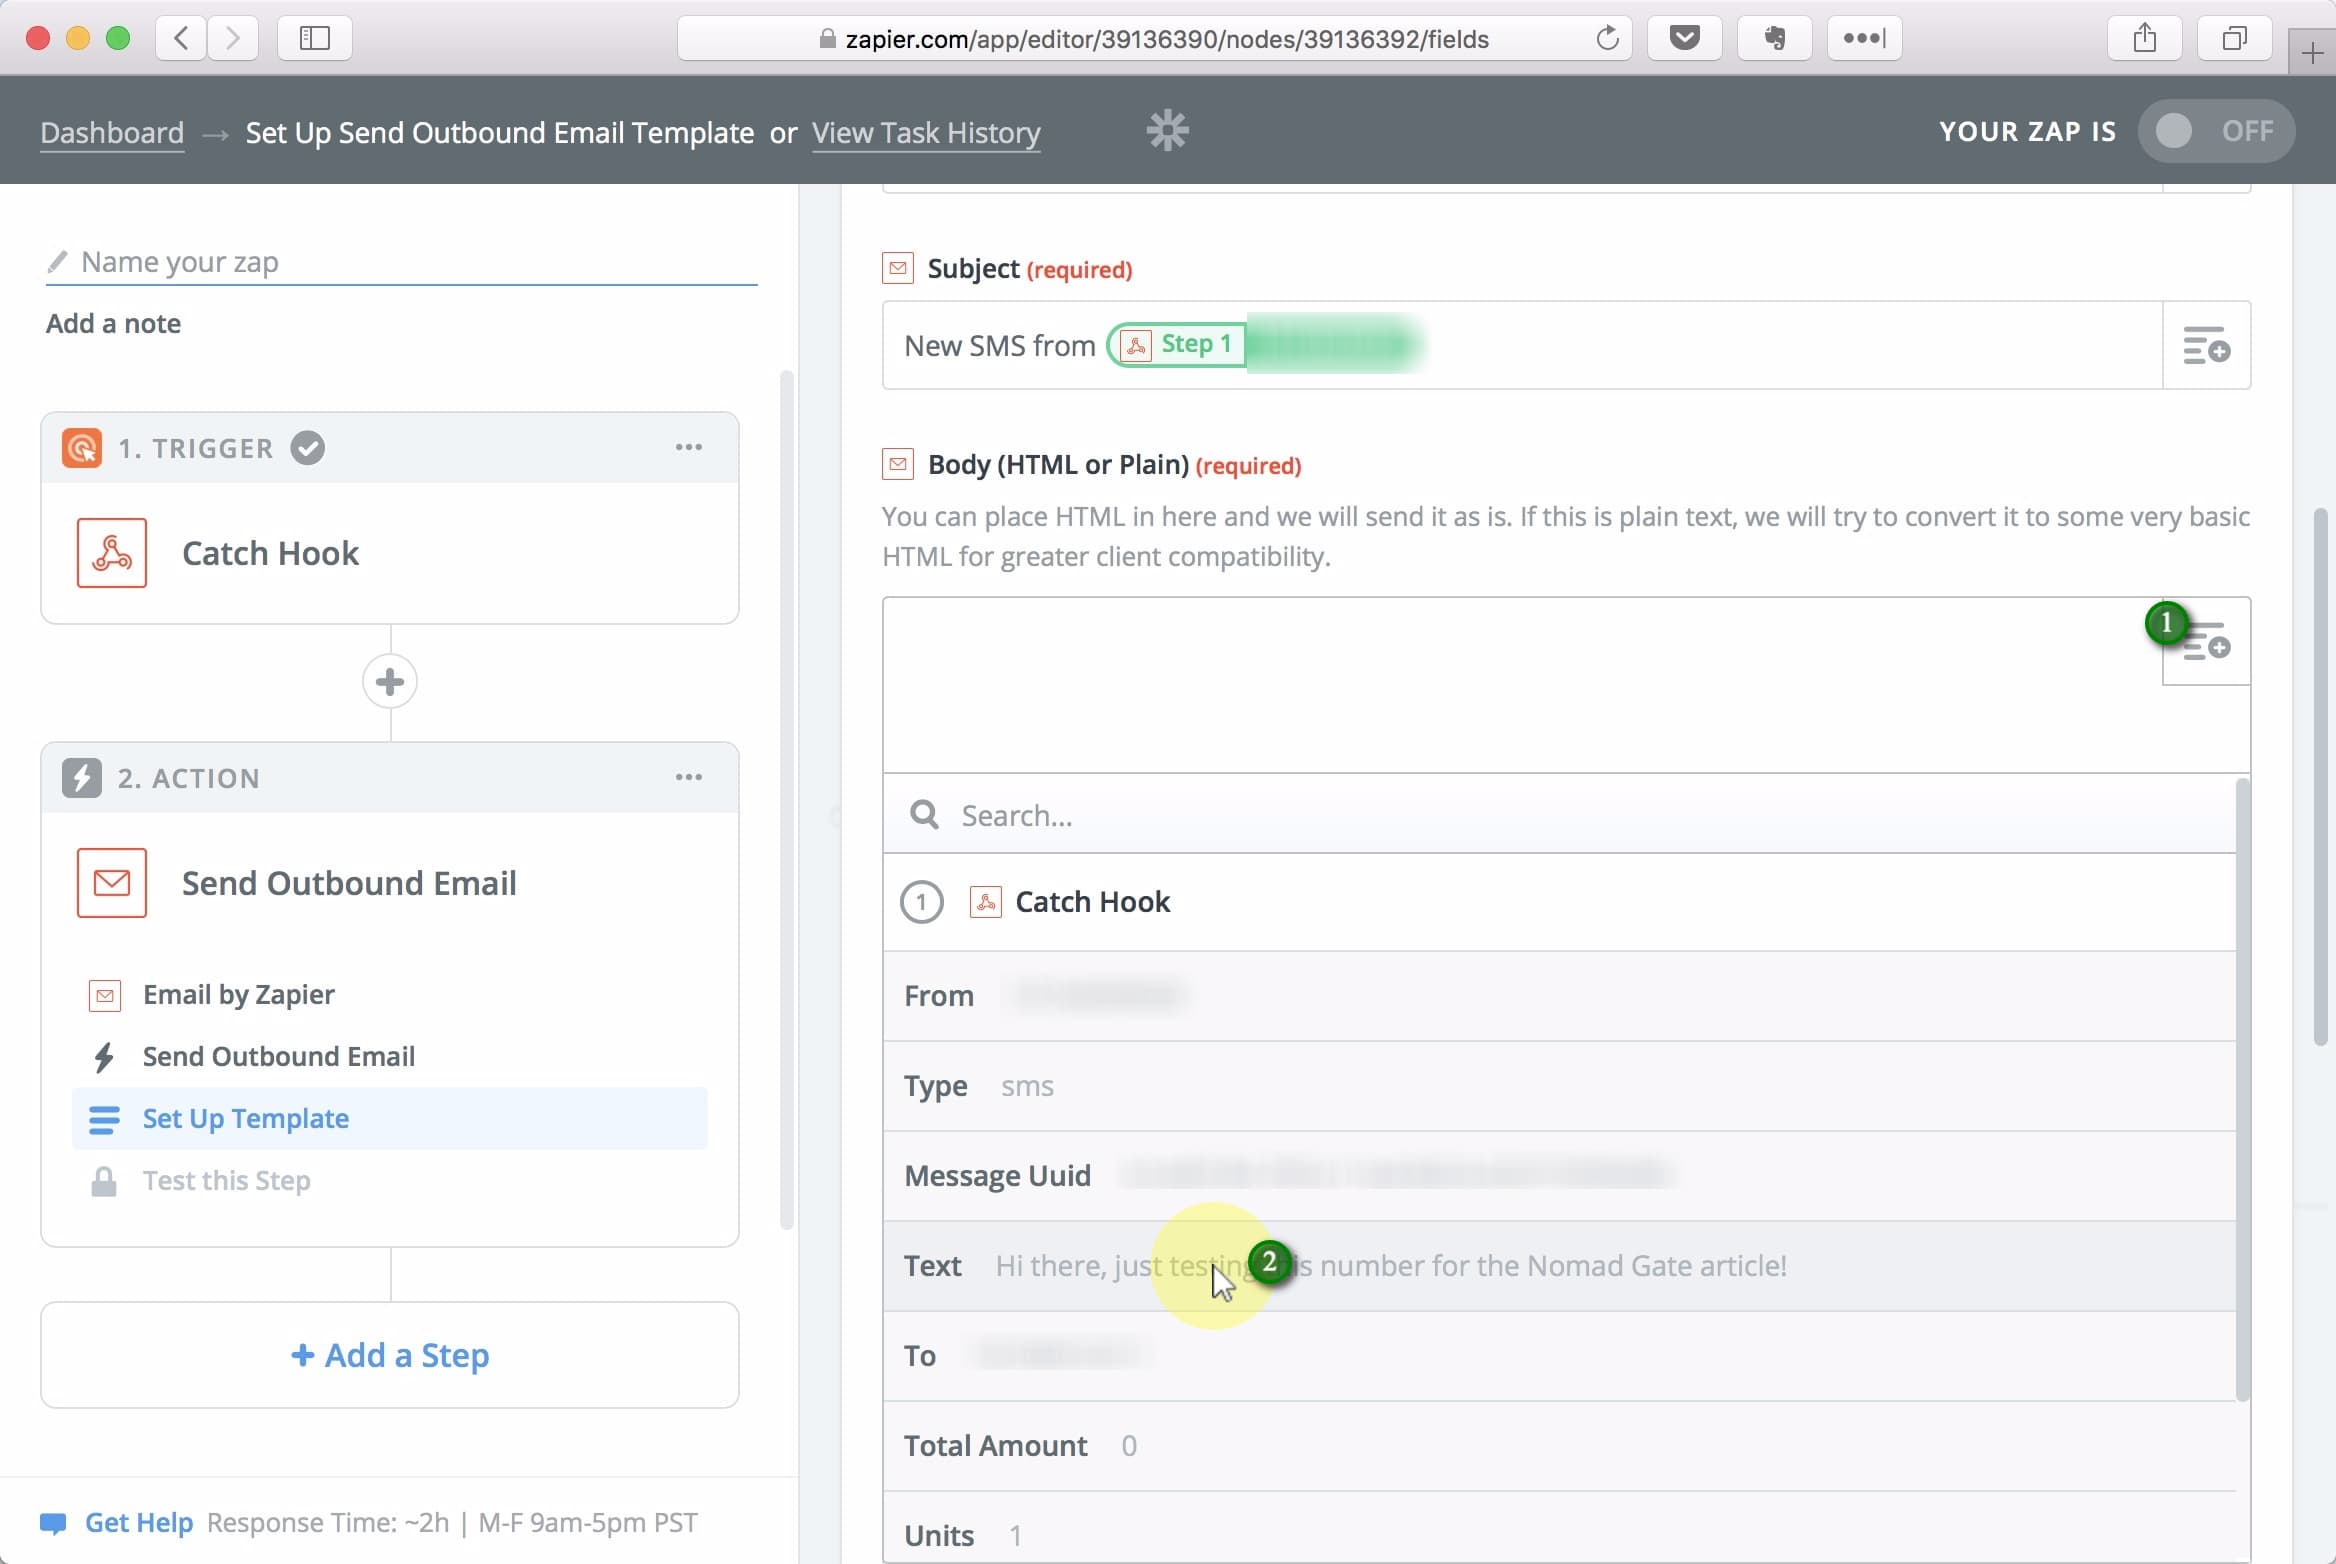2336x1564 pixels.
Task: Click the plus button between steps
Action: (x=390, y=682)
